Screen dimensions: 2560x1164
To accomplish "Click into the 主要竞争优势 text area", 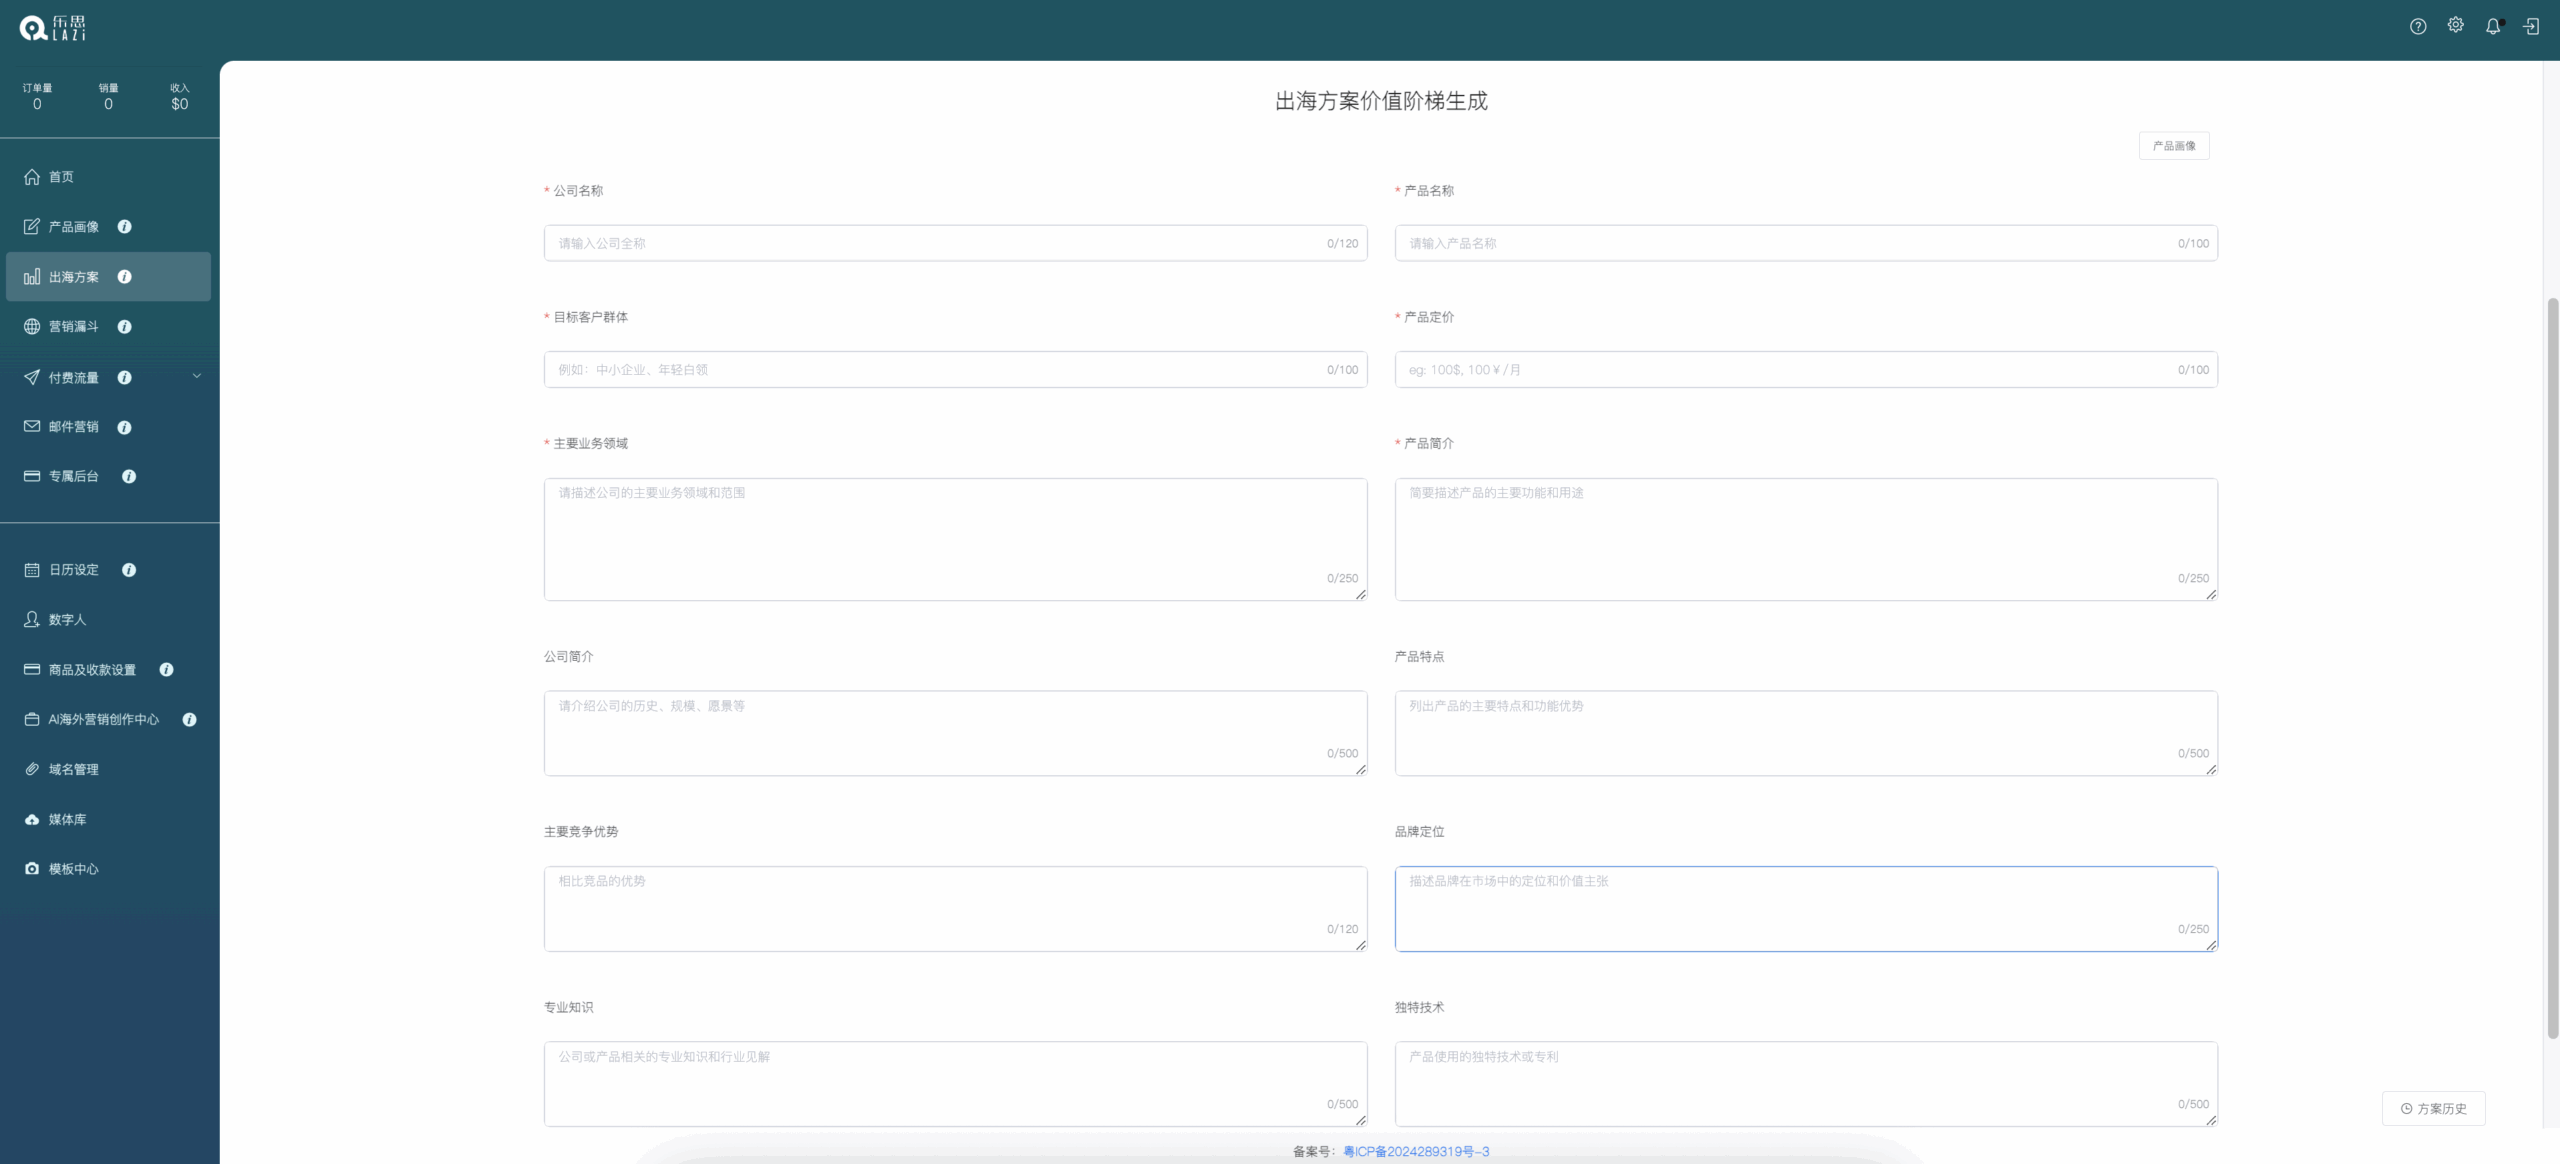I will point(955,909).
